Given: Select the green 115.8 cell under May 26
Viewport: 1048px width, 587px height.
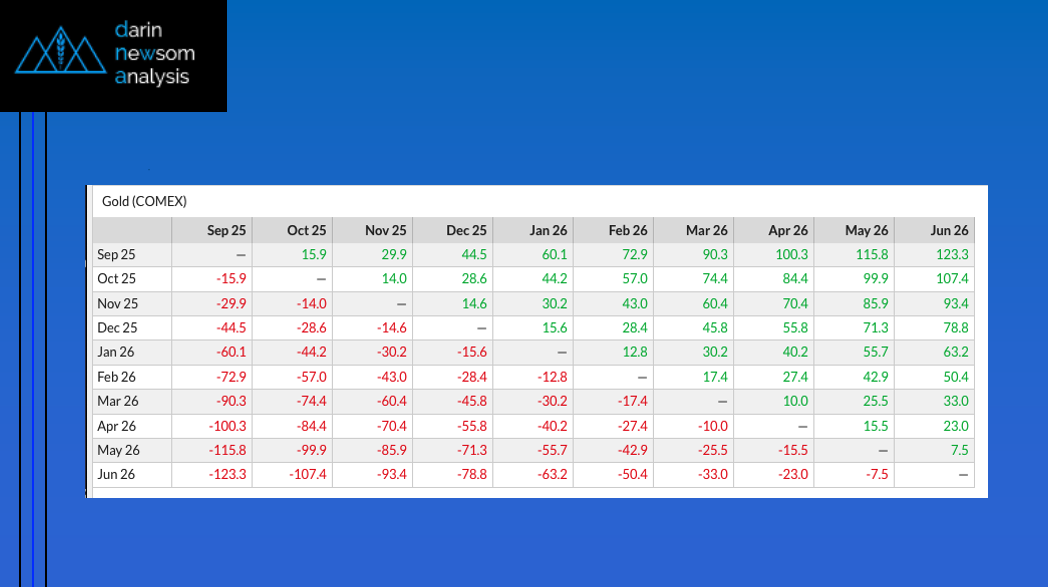Looking at the screenshot, I should click(869, 255).
